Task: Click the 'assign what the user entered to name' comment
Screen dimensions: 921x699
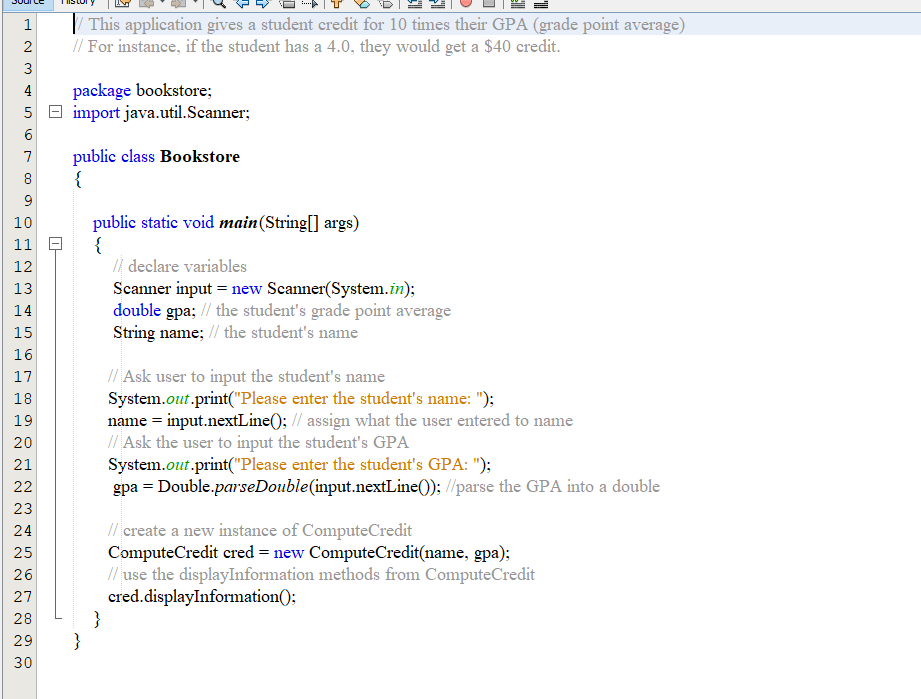Action: pos(432,421)
